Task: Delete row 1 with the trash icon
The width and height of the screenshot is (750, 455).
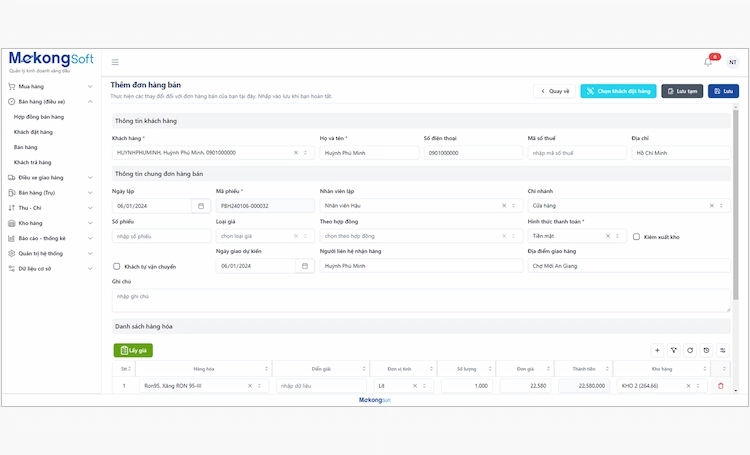Action: click(x=721, y=386)
